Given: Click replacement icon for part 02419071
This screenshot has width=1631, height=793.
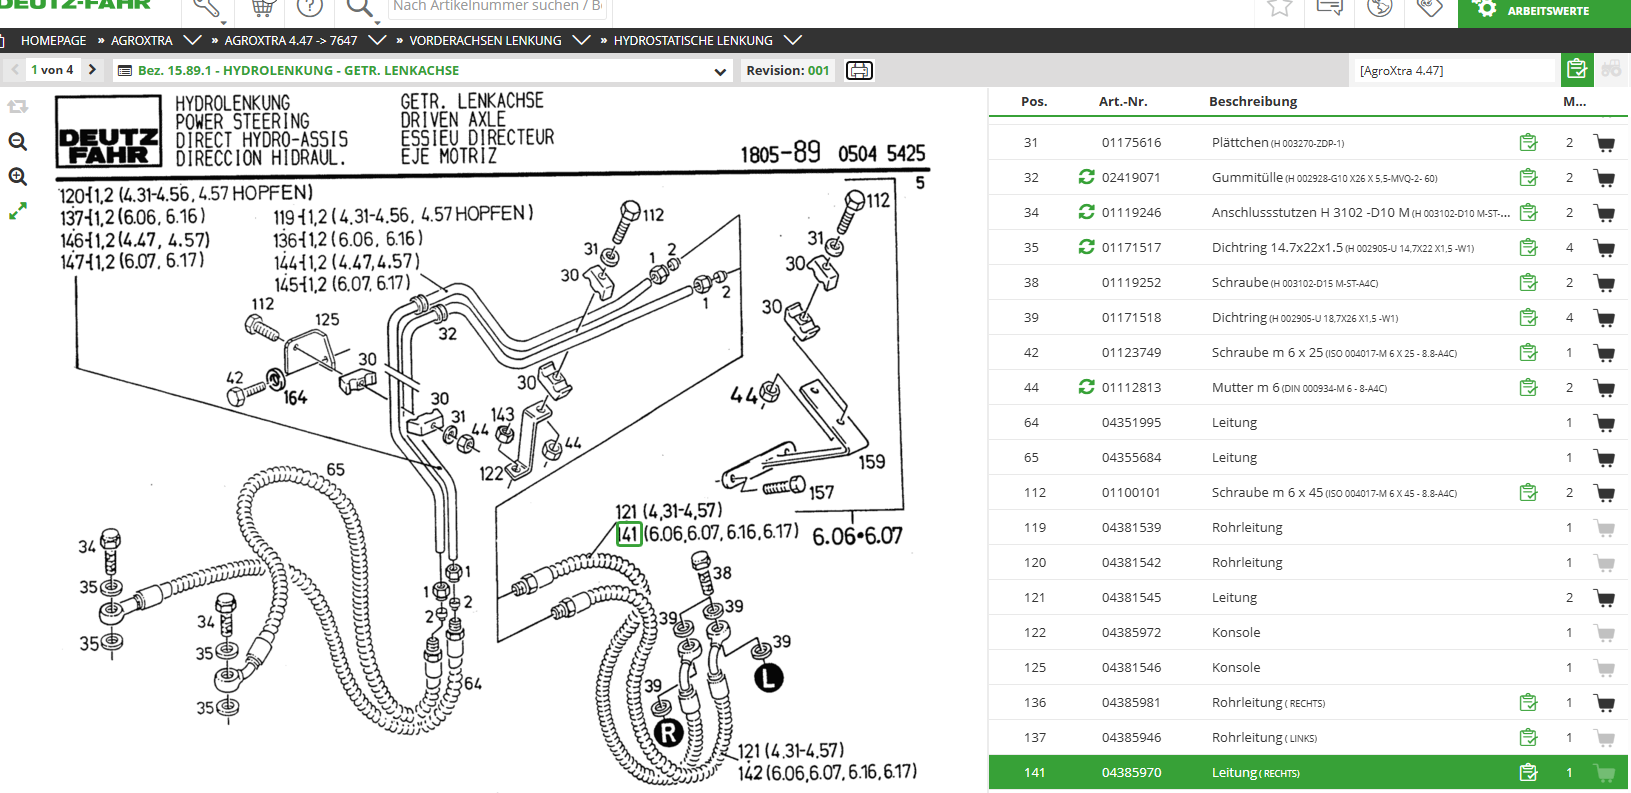Looking at the screenshot, I should (1086, 177).
